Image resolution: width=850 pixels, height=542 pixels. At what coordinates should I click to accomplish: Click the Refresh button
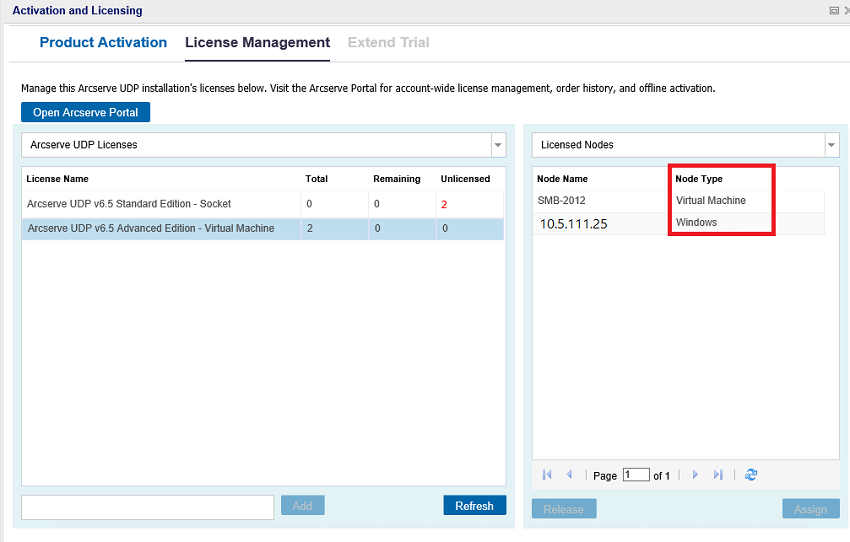pyautogui.click(x=474, y=506)
